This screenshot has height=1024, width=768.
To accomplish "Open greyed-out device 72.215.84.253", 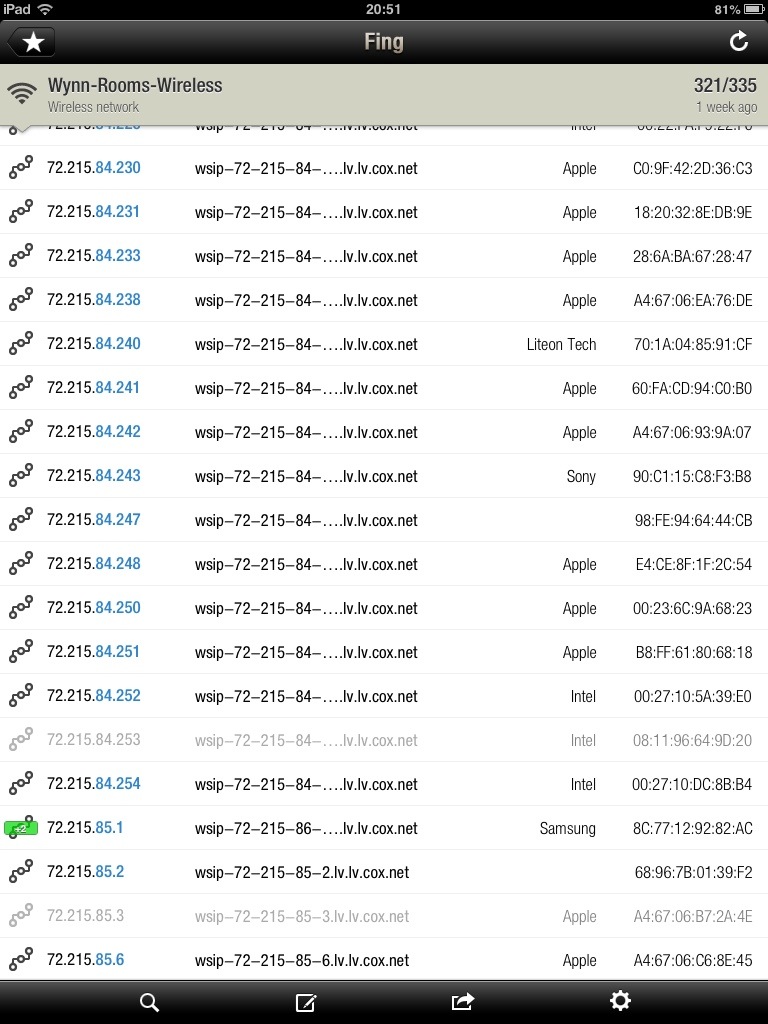I will (x=384, y=740).
